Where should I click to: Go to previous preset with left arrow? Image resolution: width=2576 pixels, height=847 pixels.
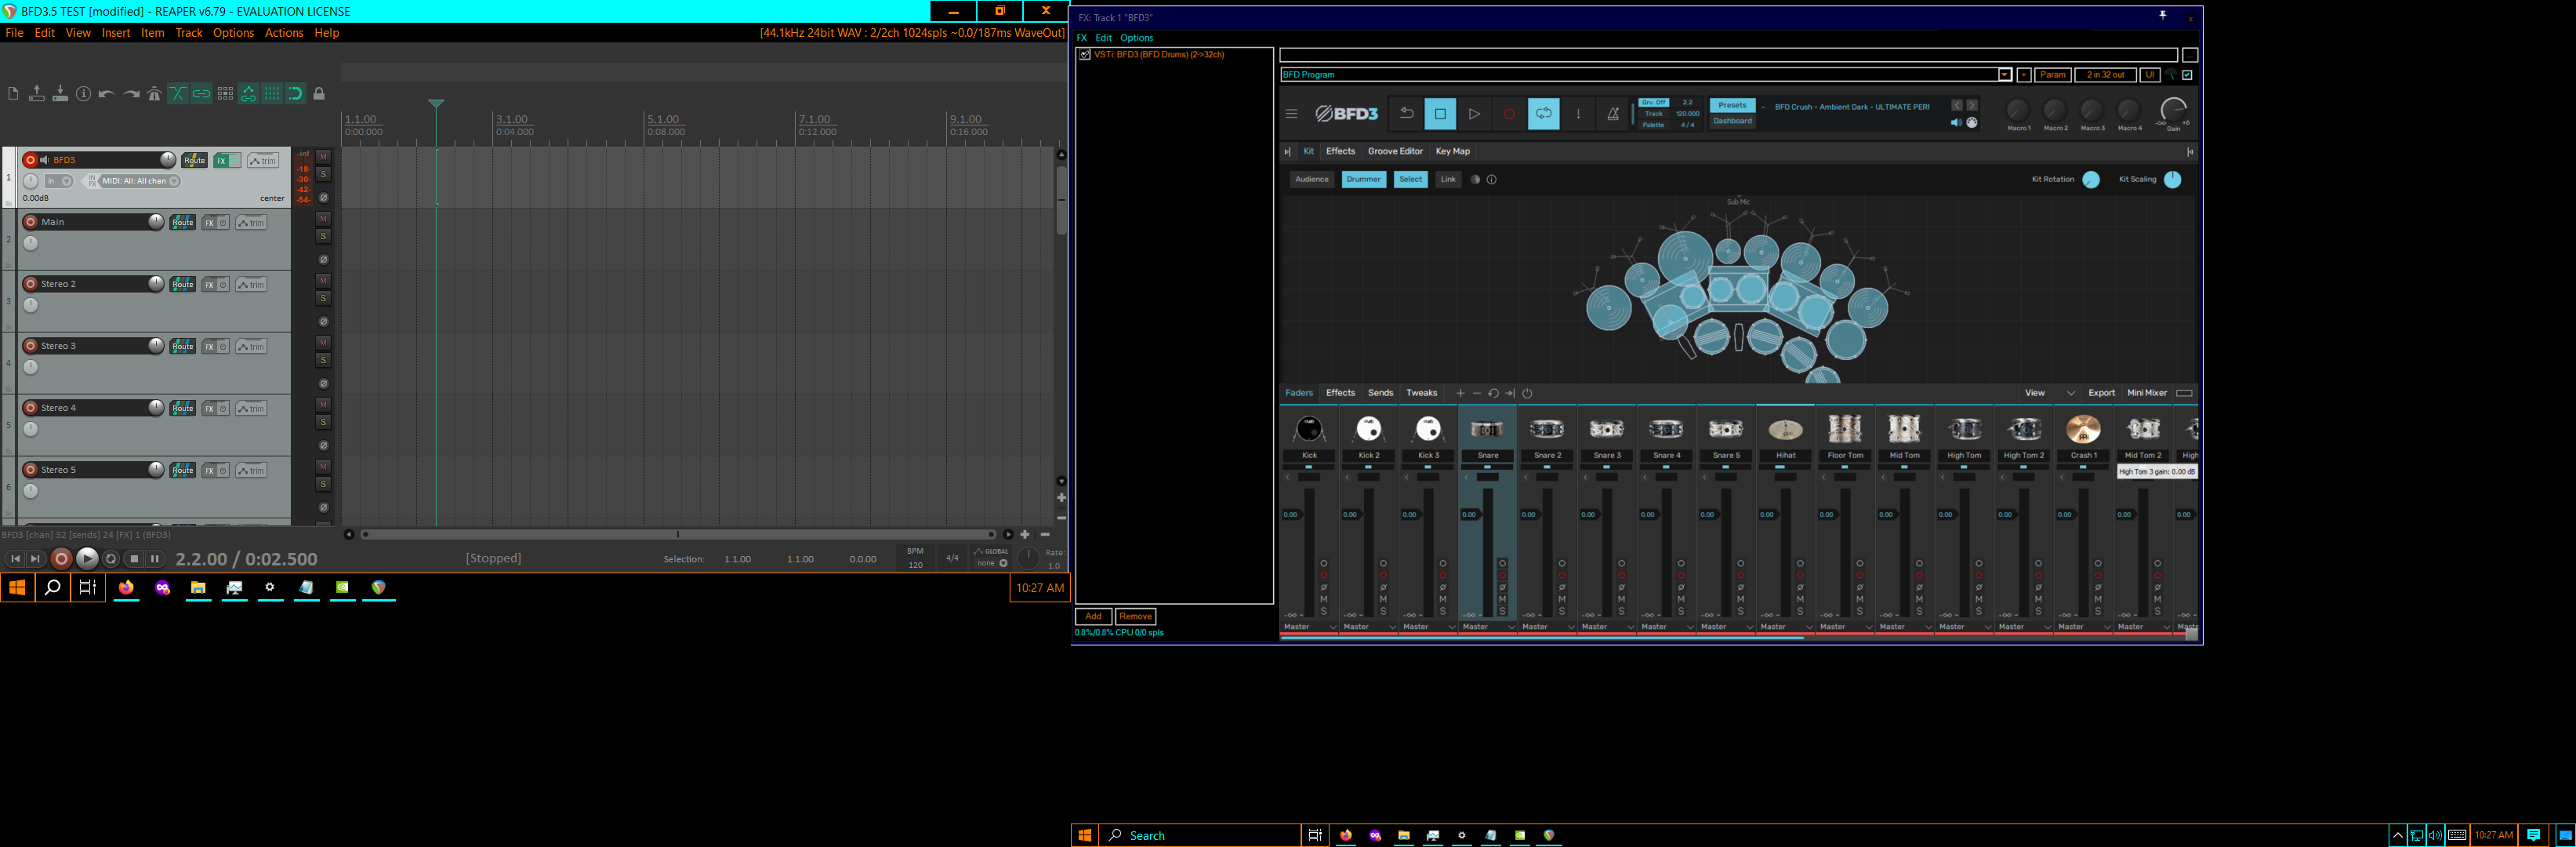[x=1957, y=105]
